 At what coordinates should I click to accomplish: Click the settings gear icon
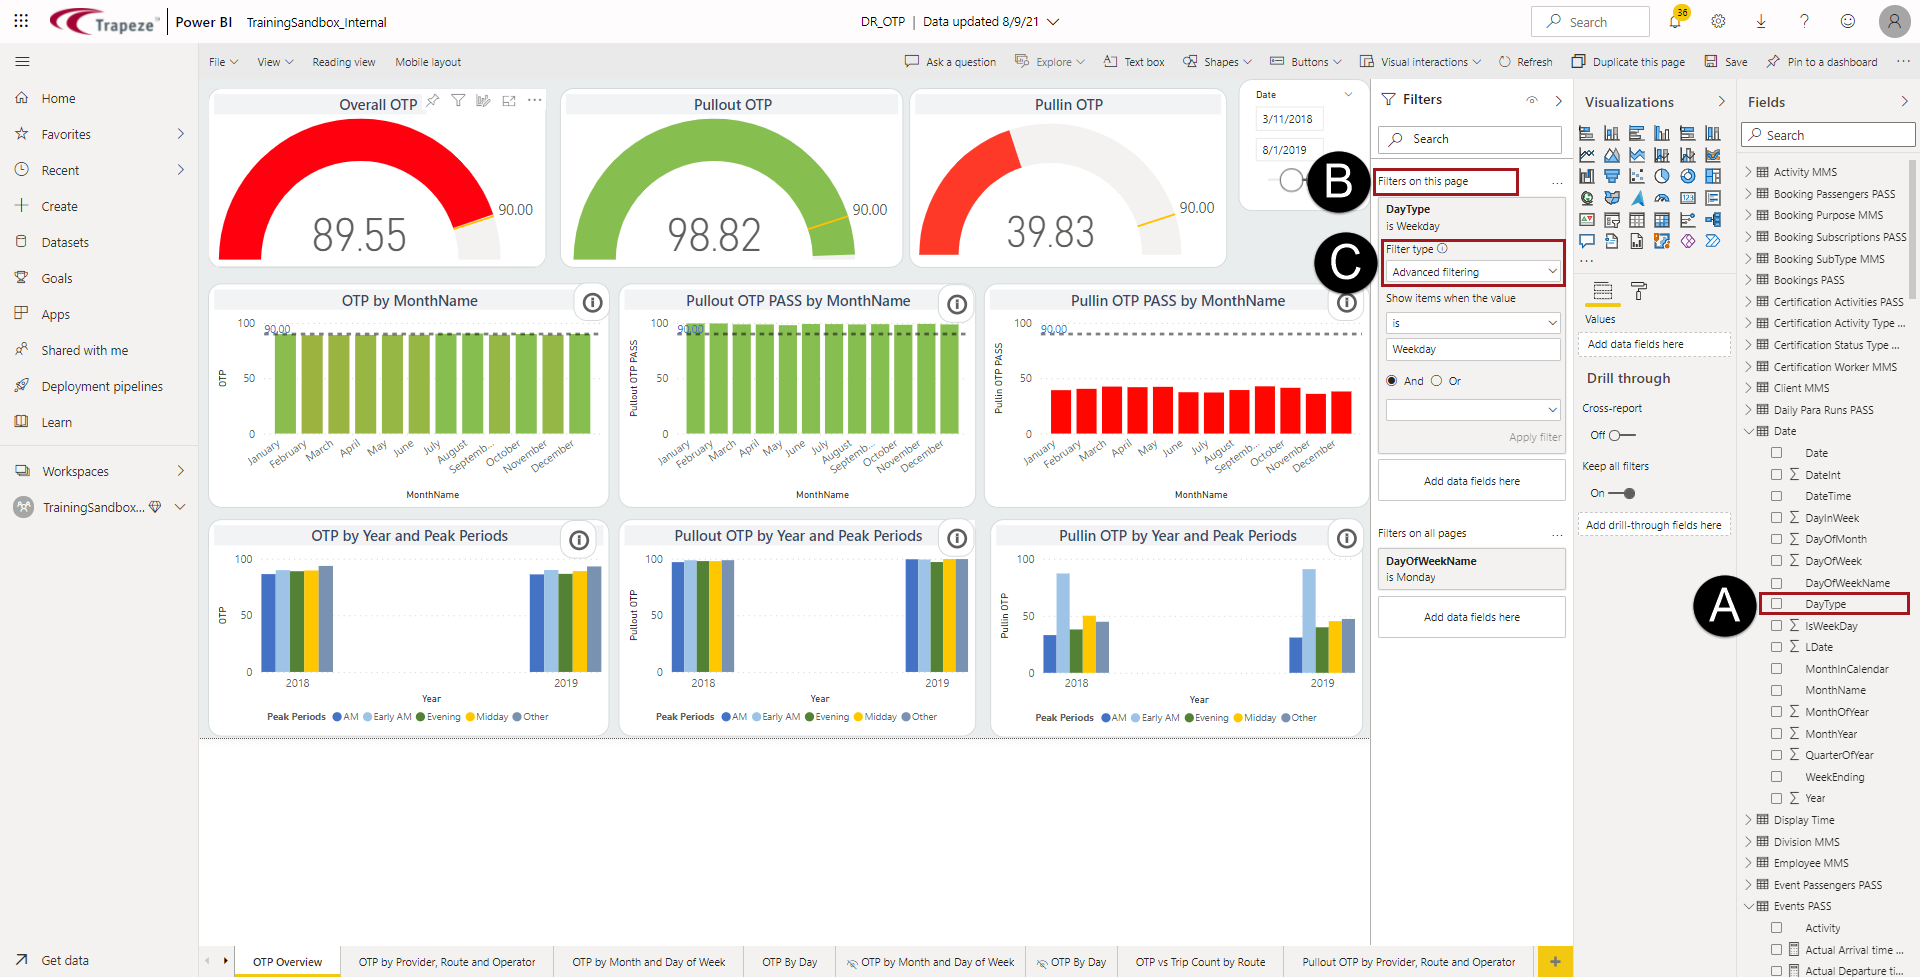coord(1718,22)
